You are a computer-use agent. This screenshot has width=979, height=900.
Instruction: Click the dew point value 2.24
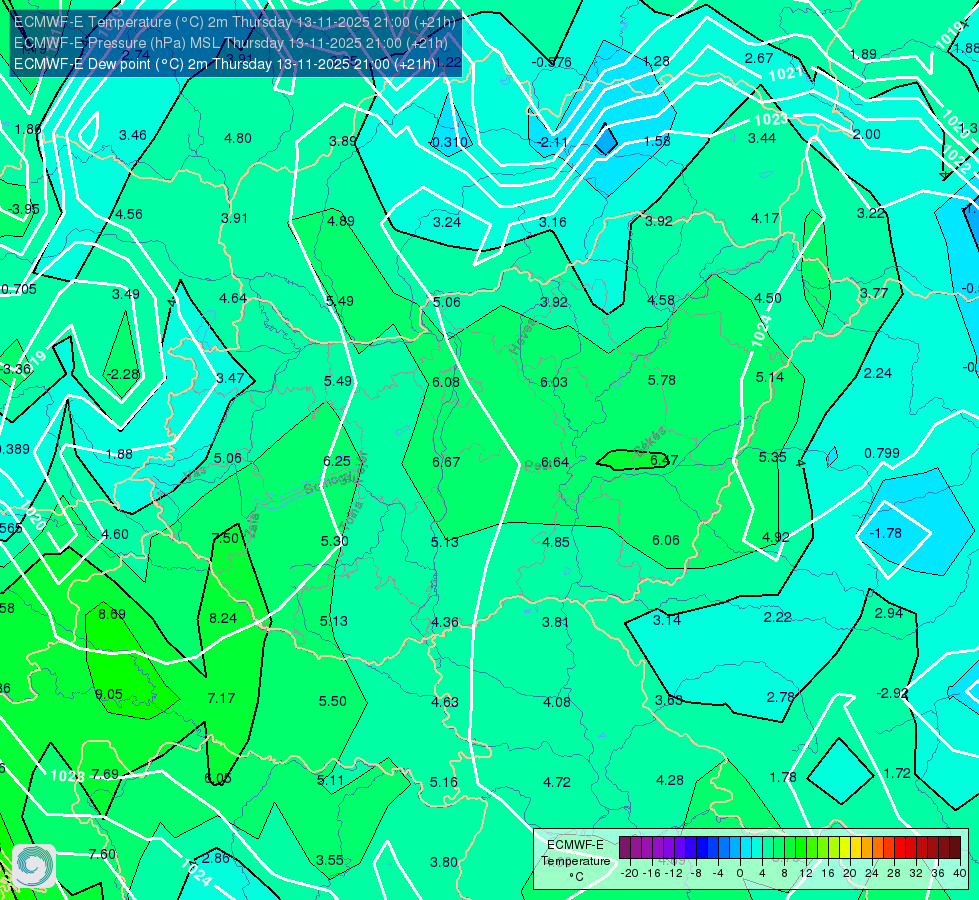(877, 373)
